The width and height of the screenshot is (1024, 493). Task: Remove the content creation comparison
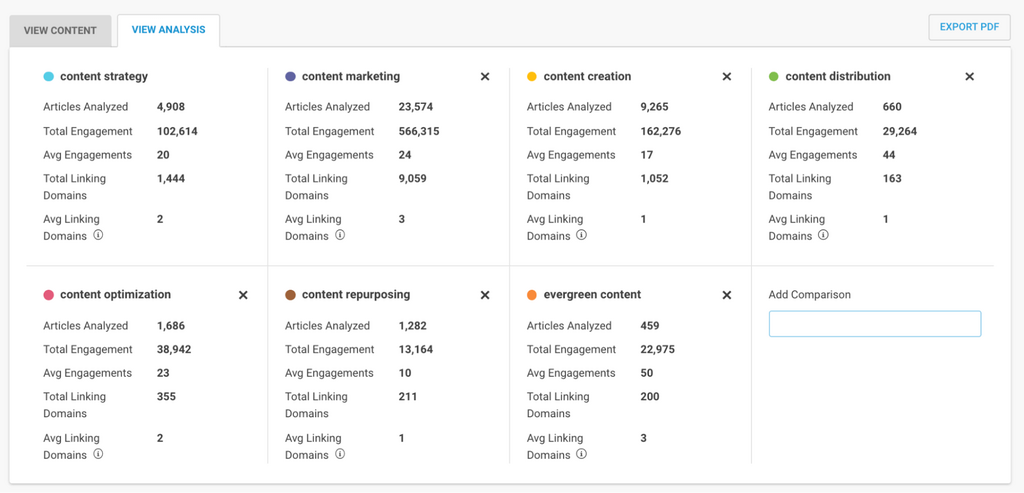pos(727,77)
